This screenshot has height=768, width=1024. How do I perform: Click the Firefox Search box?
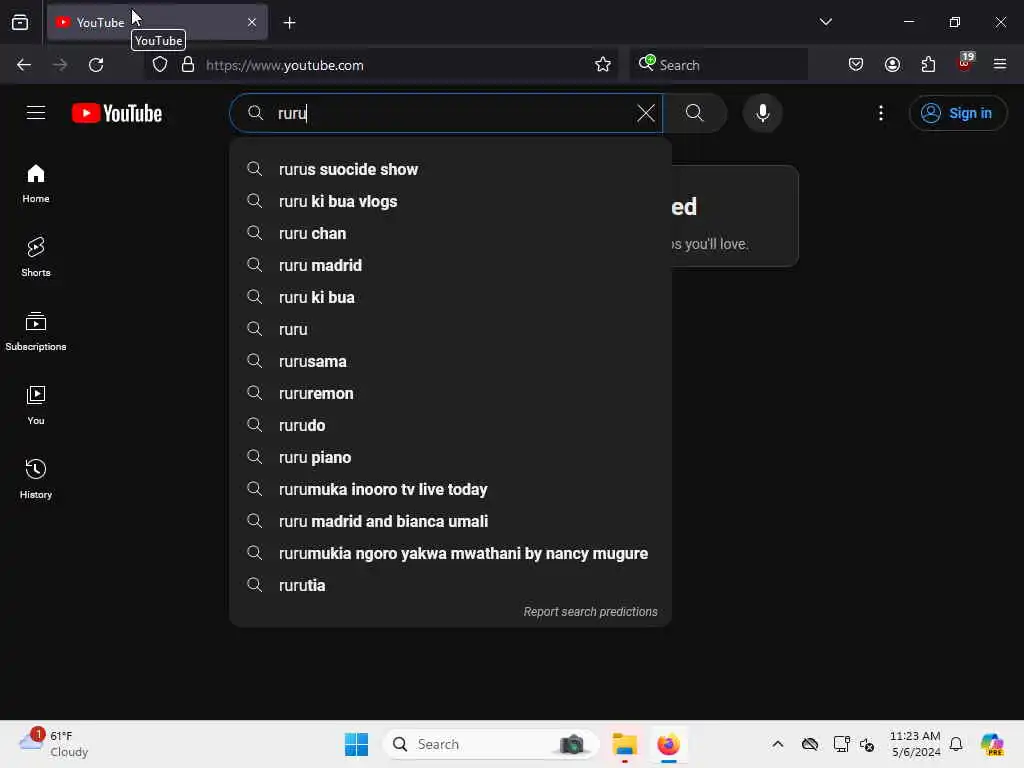719,65
